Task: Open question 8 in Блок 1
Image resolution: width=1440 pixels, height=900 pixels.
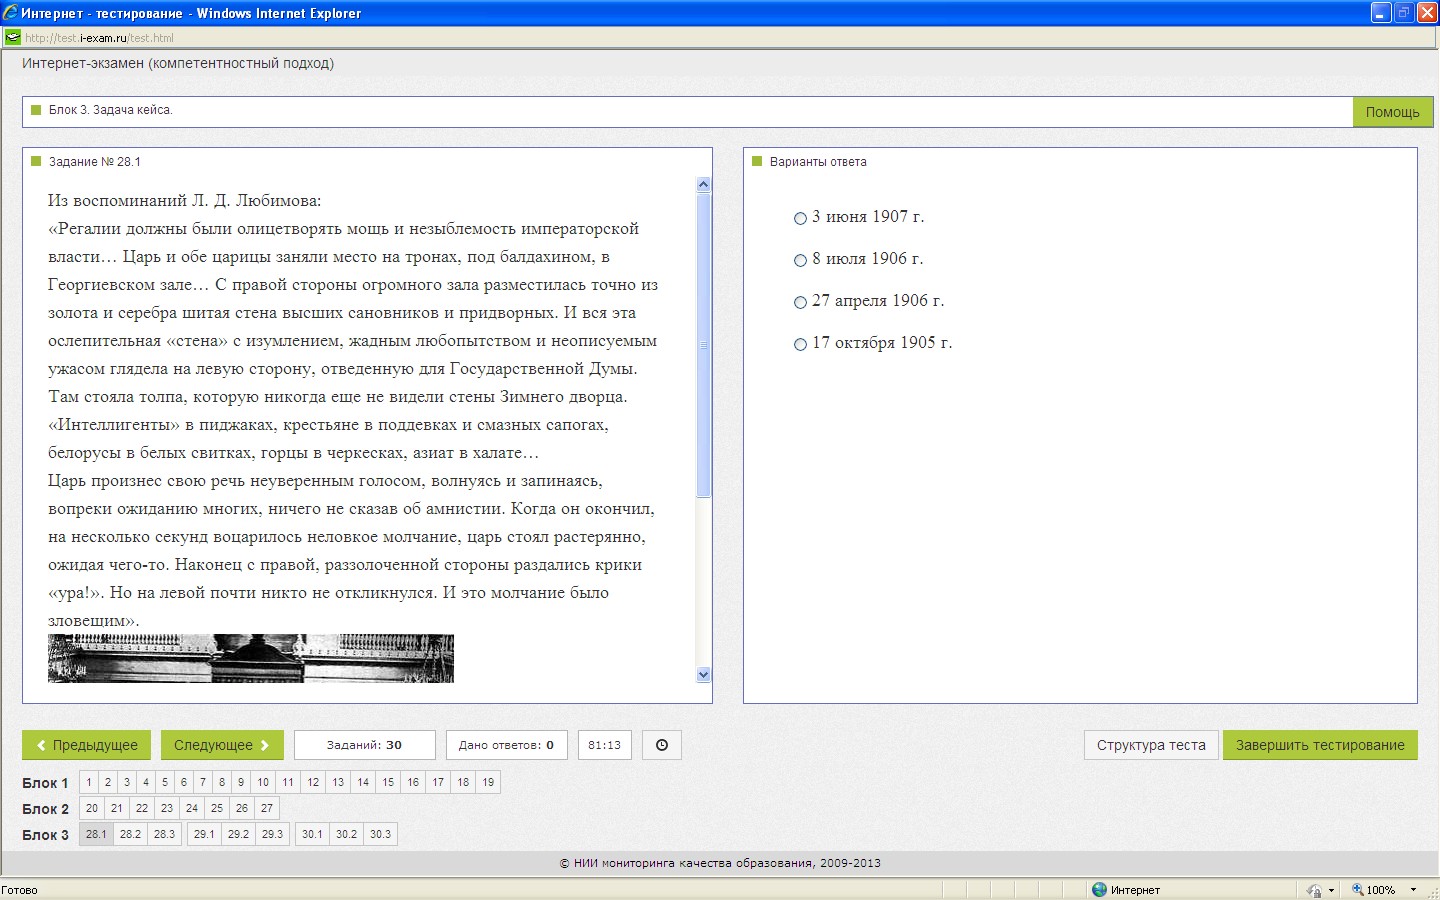Action: point(222,782)
